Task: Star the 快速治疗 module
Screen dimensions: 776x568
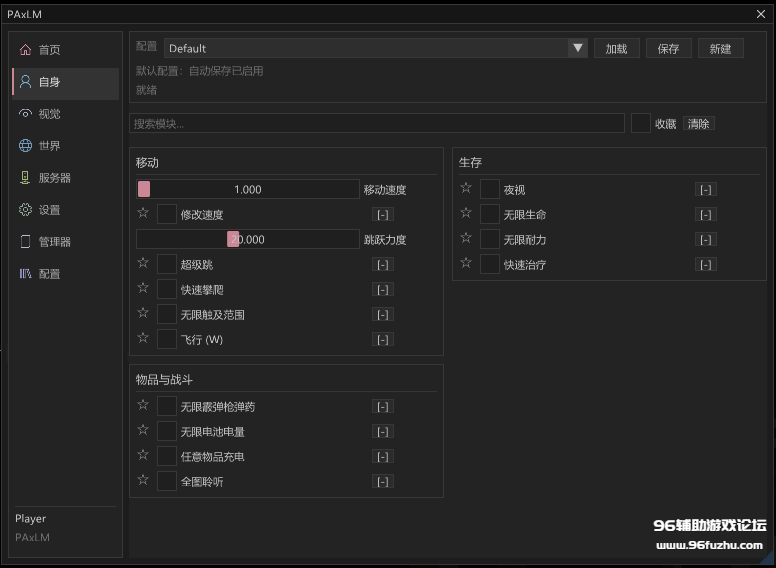Action: 466,263
